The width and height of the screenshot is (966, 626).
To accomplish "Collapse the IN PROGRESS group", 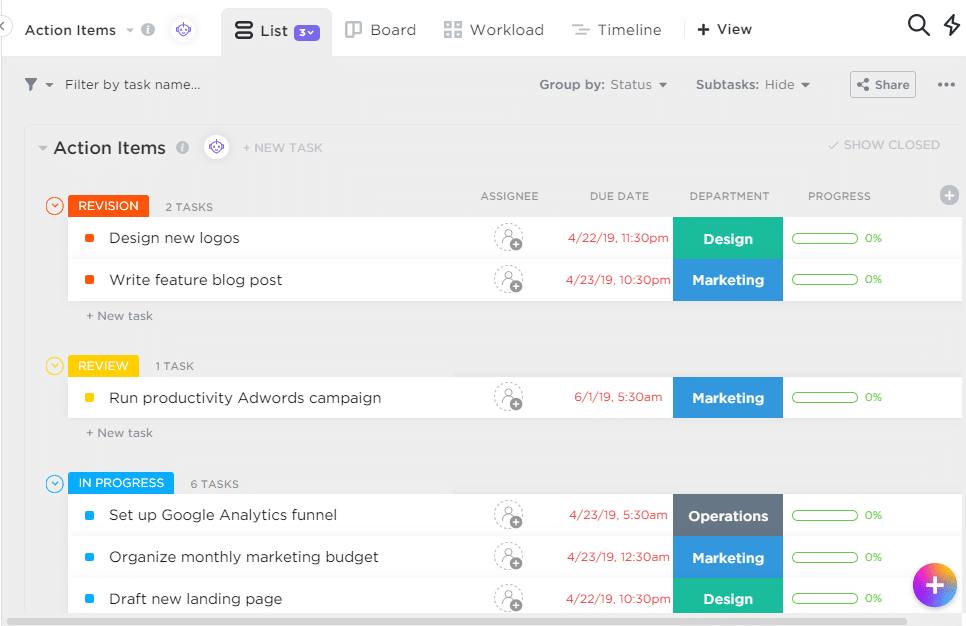I will (54, 483).
